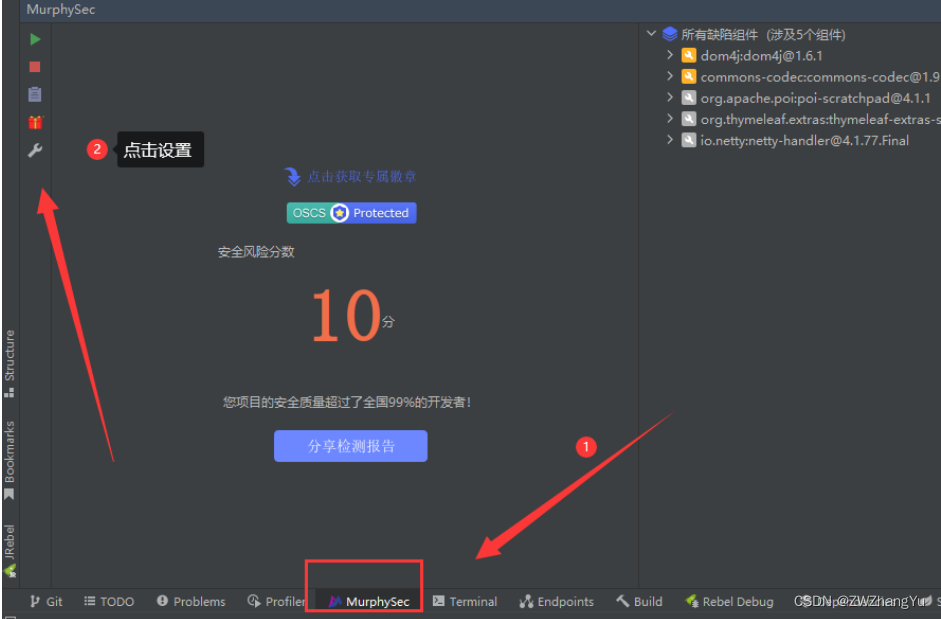Screen dimensions: 941x619
Task: Open the Problems tool window tab
Action: [191, 601]
